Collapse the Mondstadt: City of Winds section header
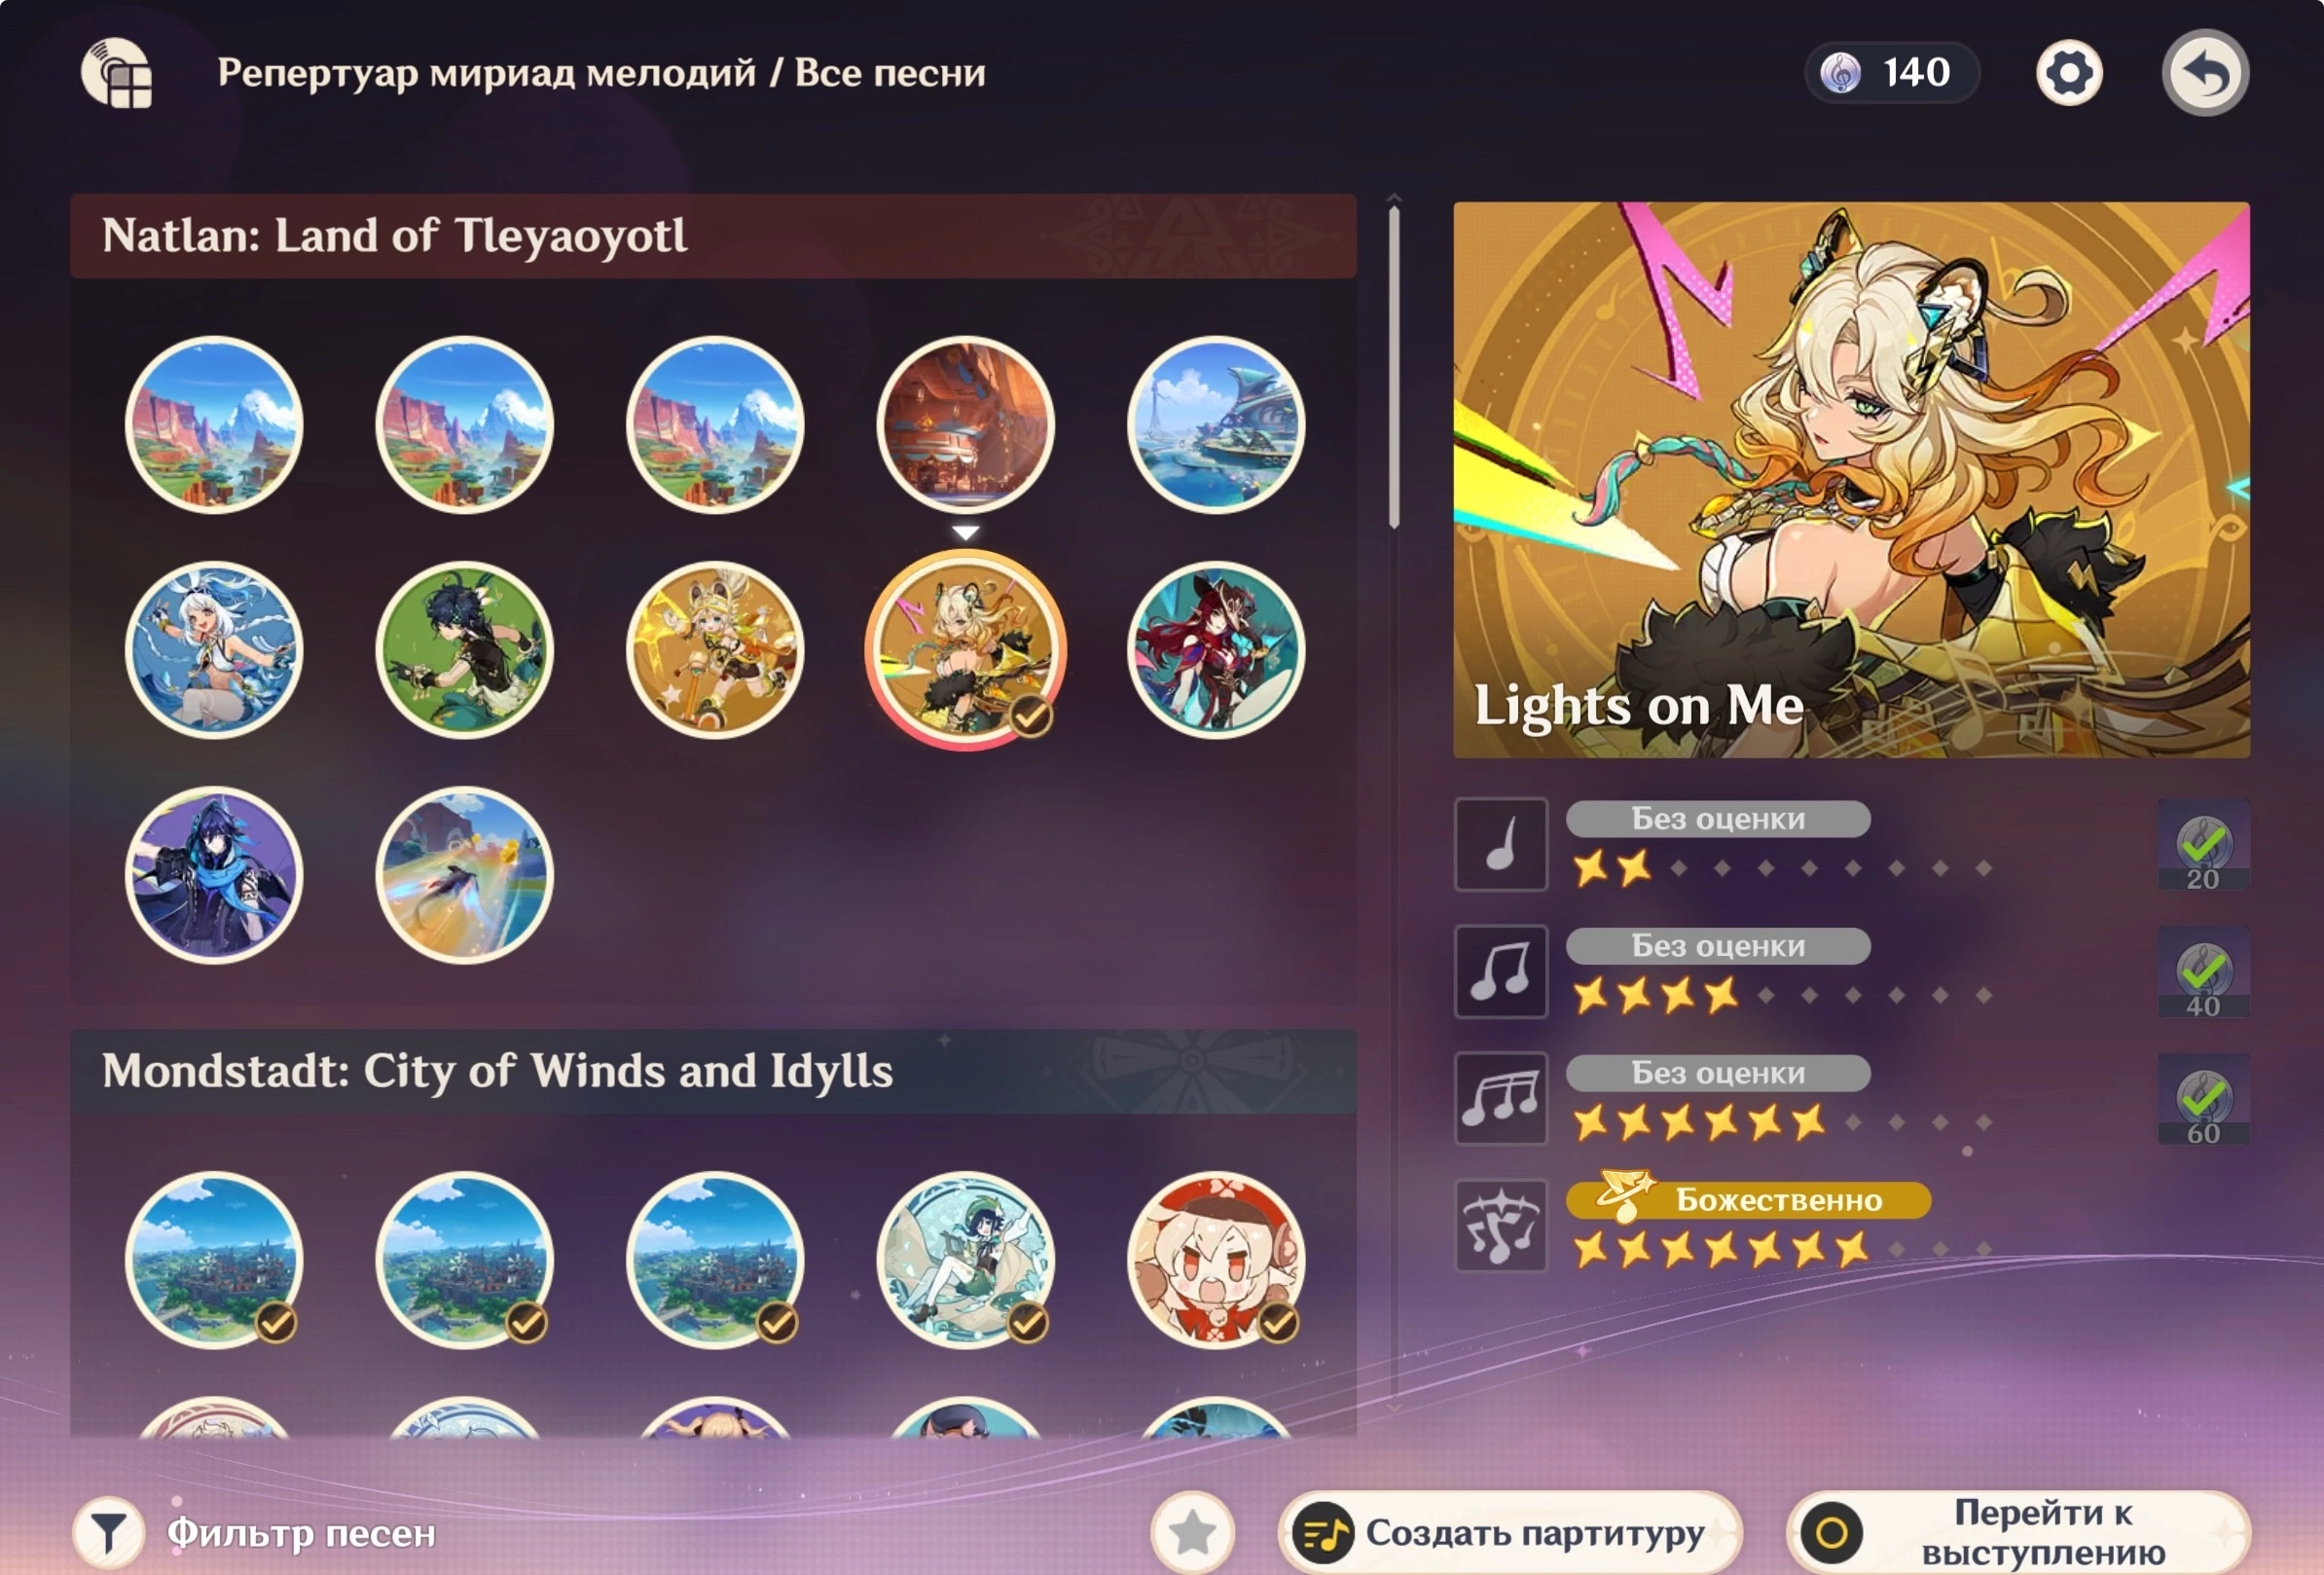Image resolution: width=2324 pixels, height=1575 pixels. pos(713,1071)
